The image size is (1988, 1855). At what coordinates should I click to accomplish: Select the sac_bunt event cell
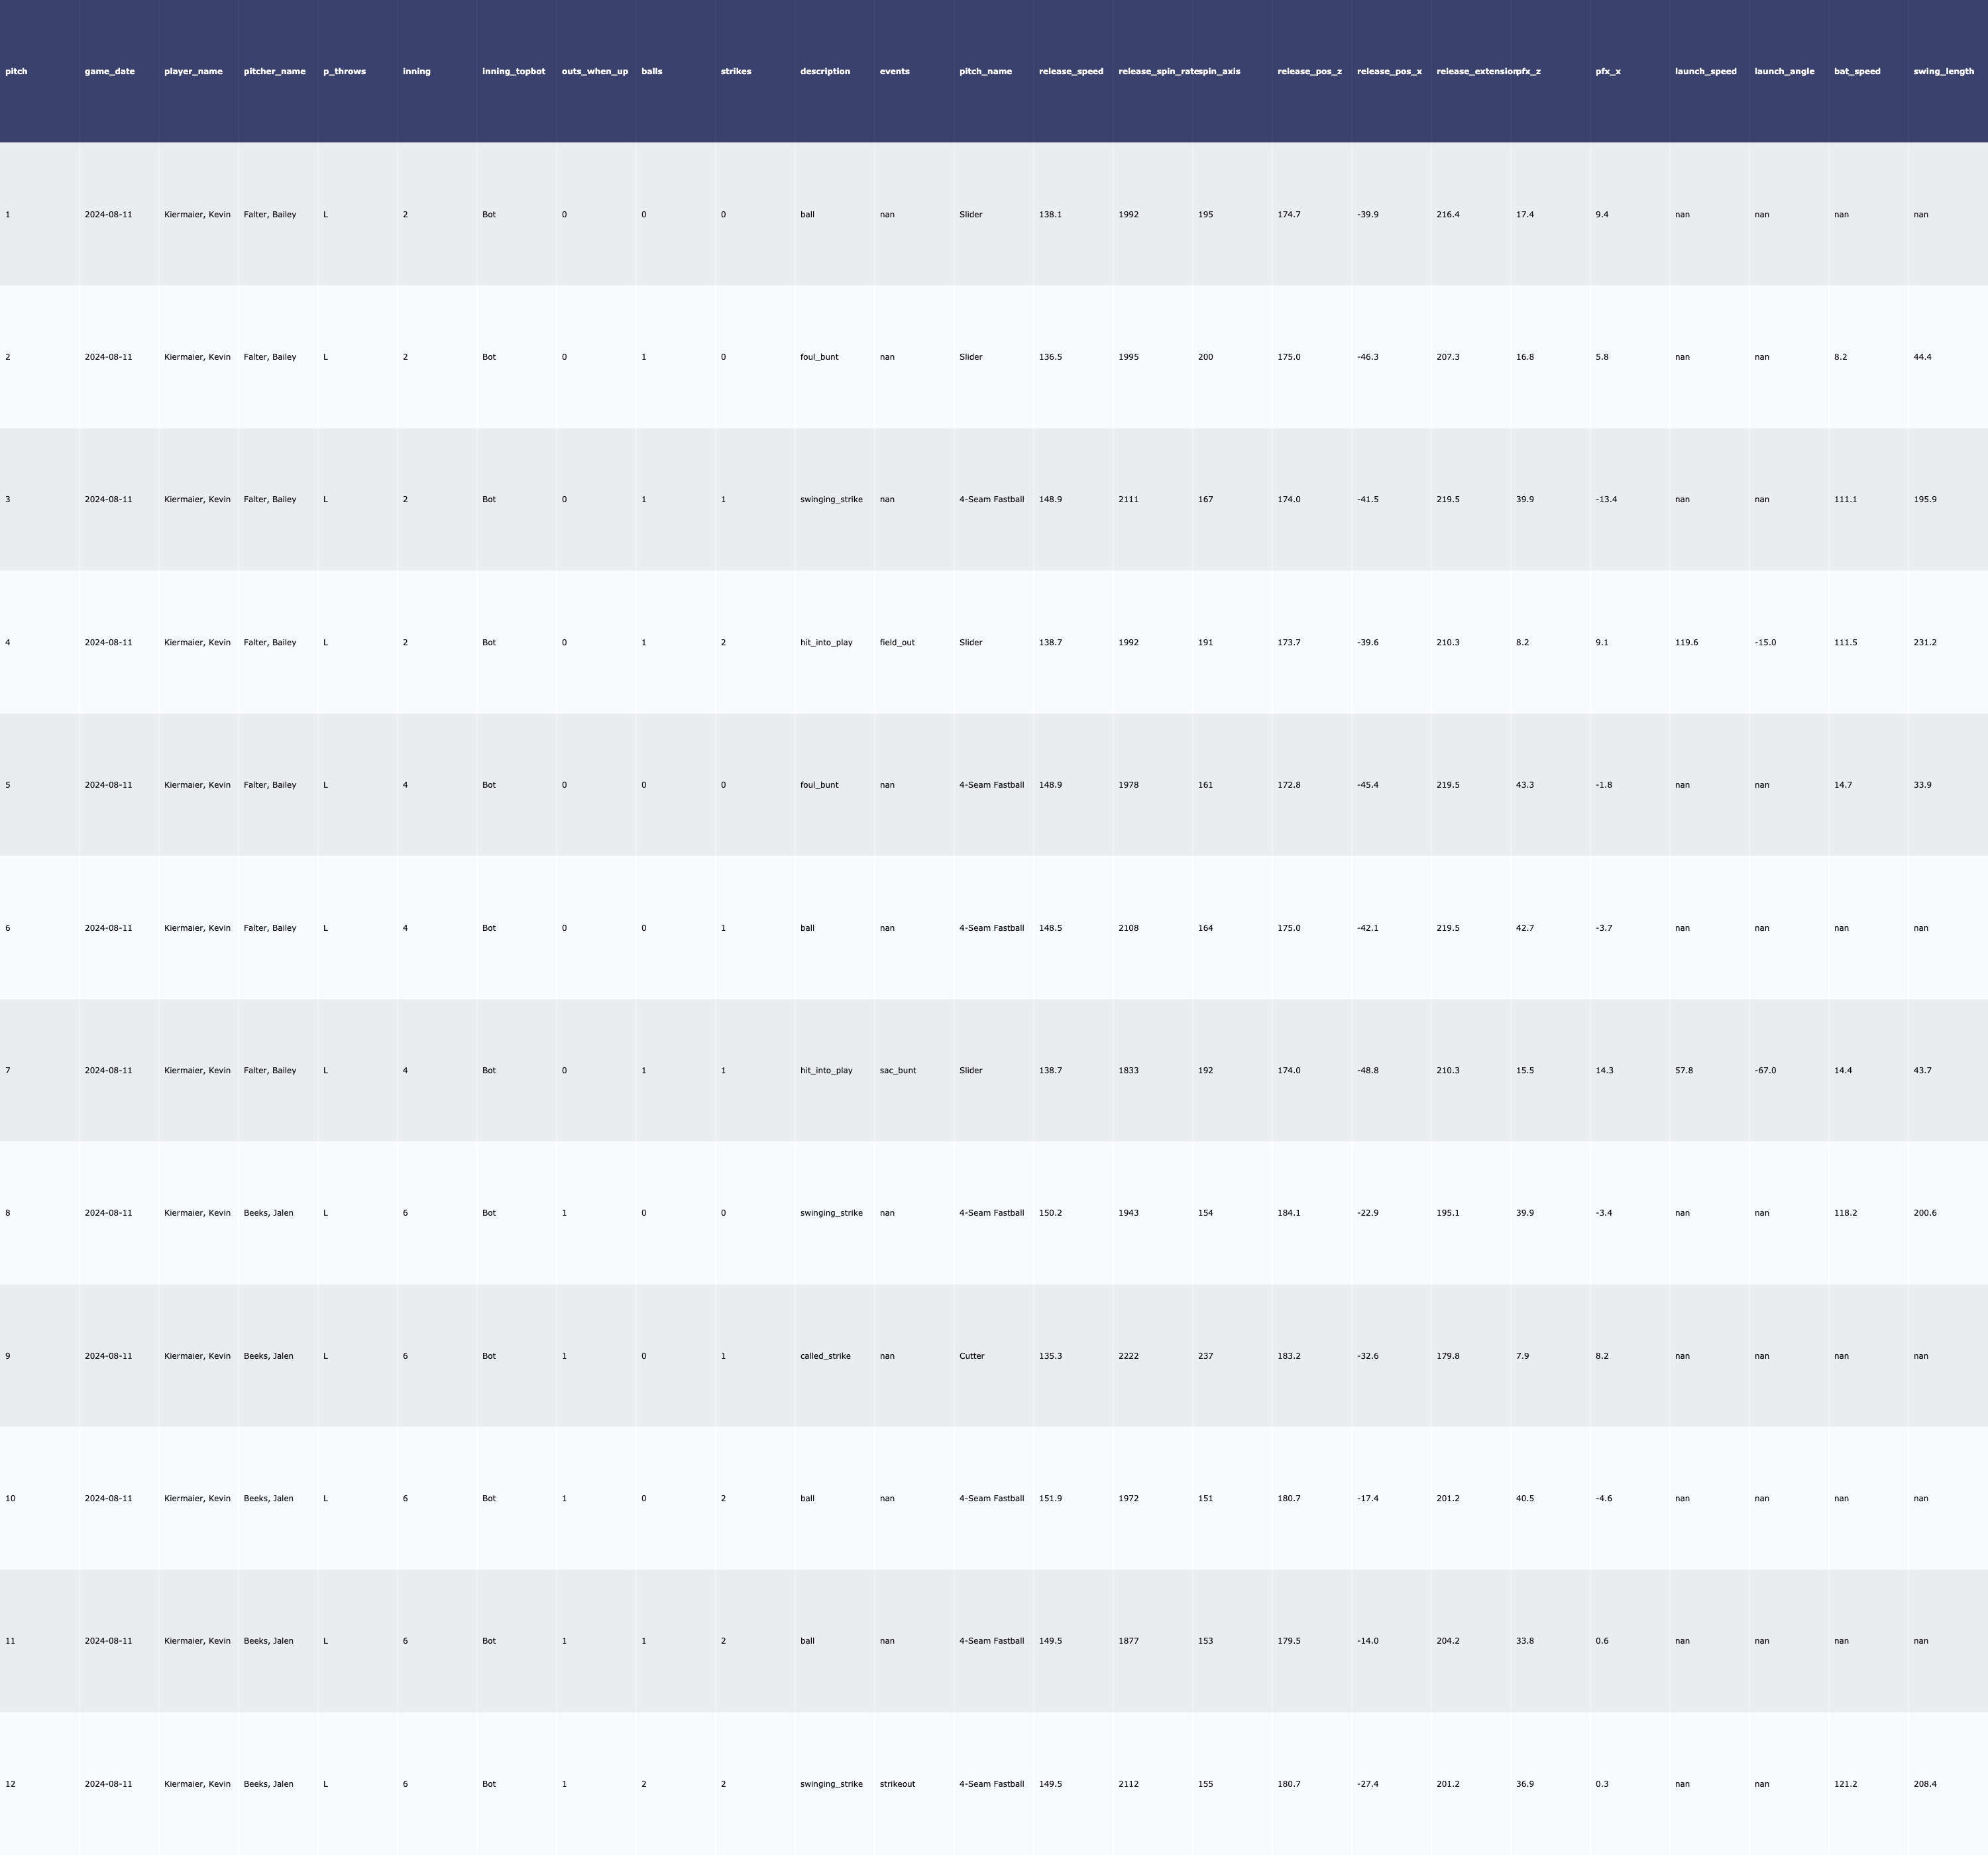pyautogui.click(x=897, y=1071)
